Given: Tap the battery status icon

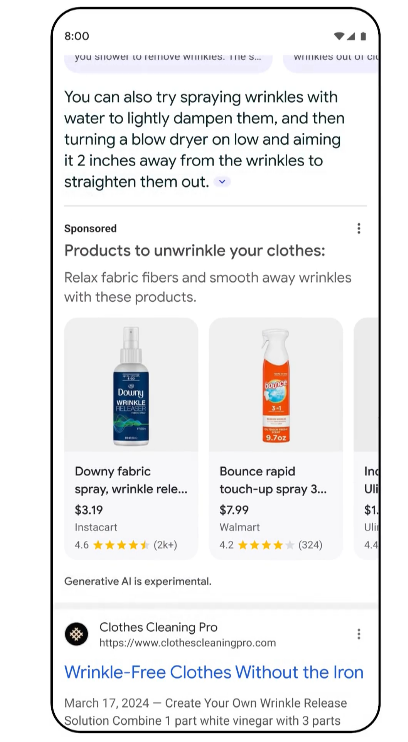Looking at the screenshot, I should point(363,36).
